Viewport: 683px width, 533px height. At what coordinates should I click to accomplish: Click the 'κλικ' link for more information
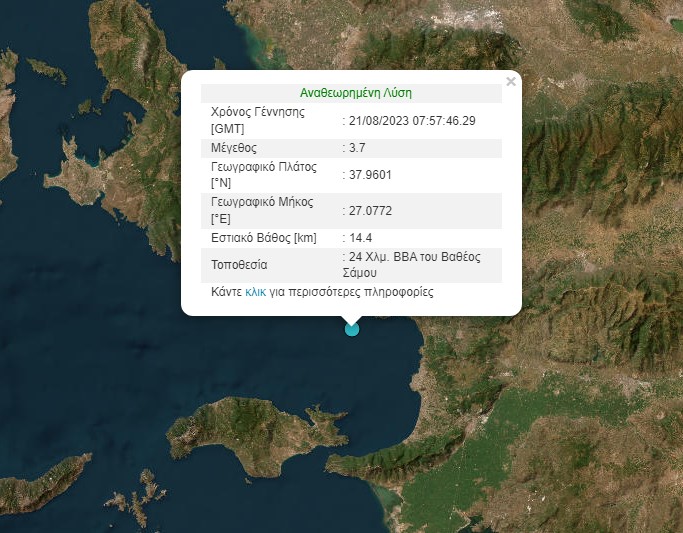point(255,293)
